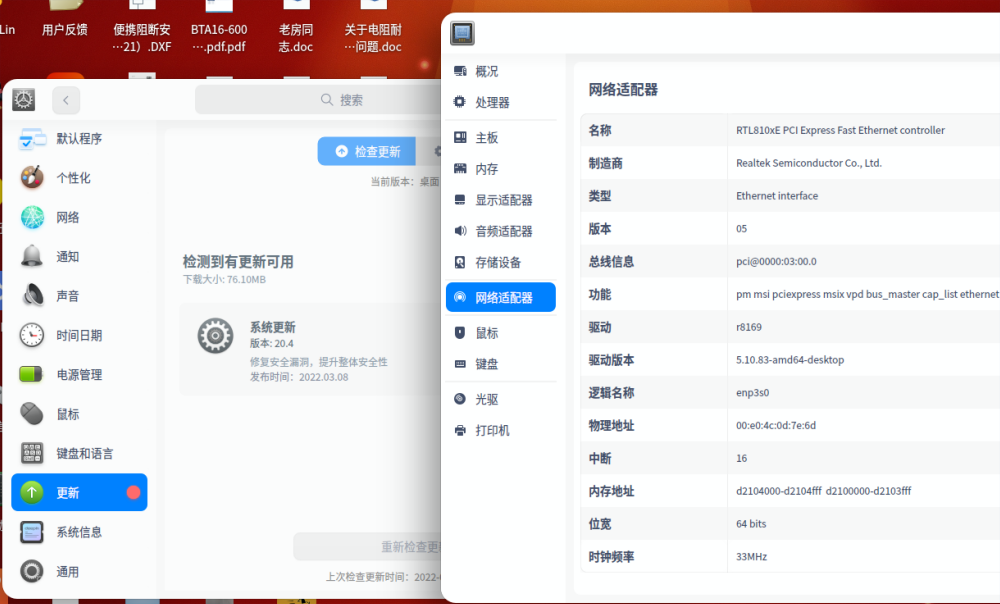Click the pci@0000:03:00.0 bus info

click(776, 261)
